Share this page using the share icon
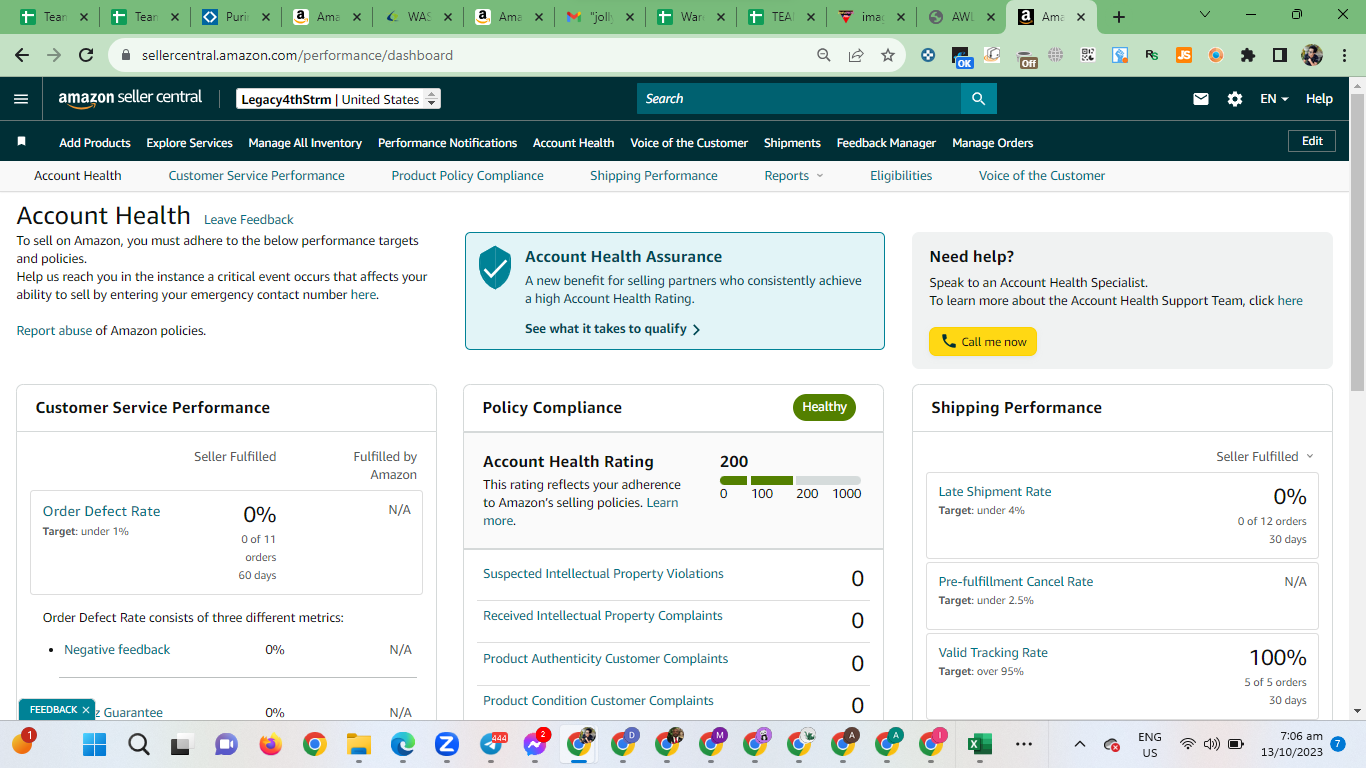 856,56
